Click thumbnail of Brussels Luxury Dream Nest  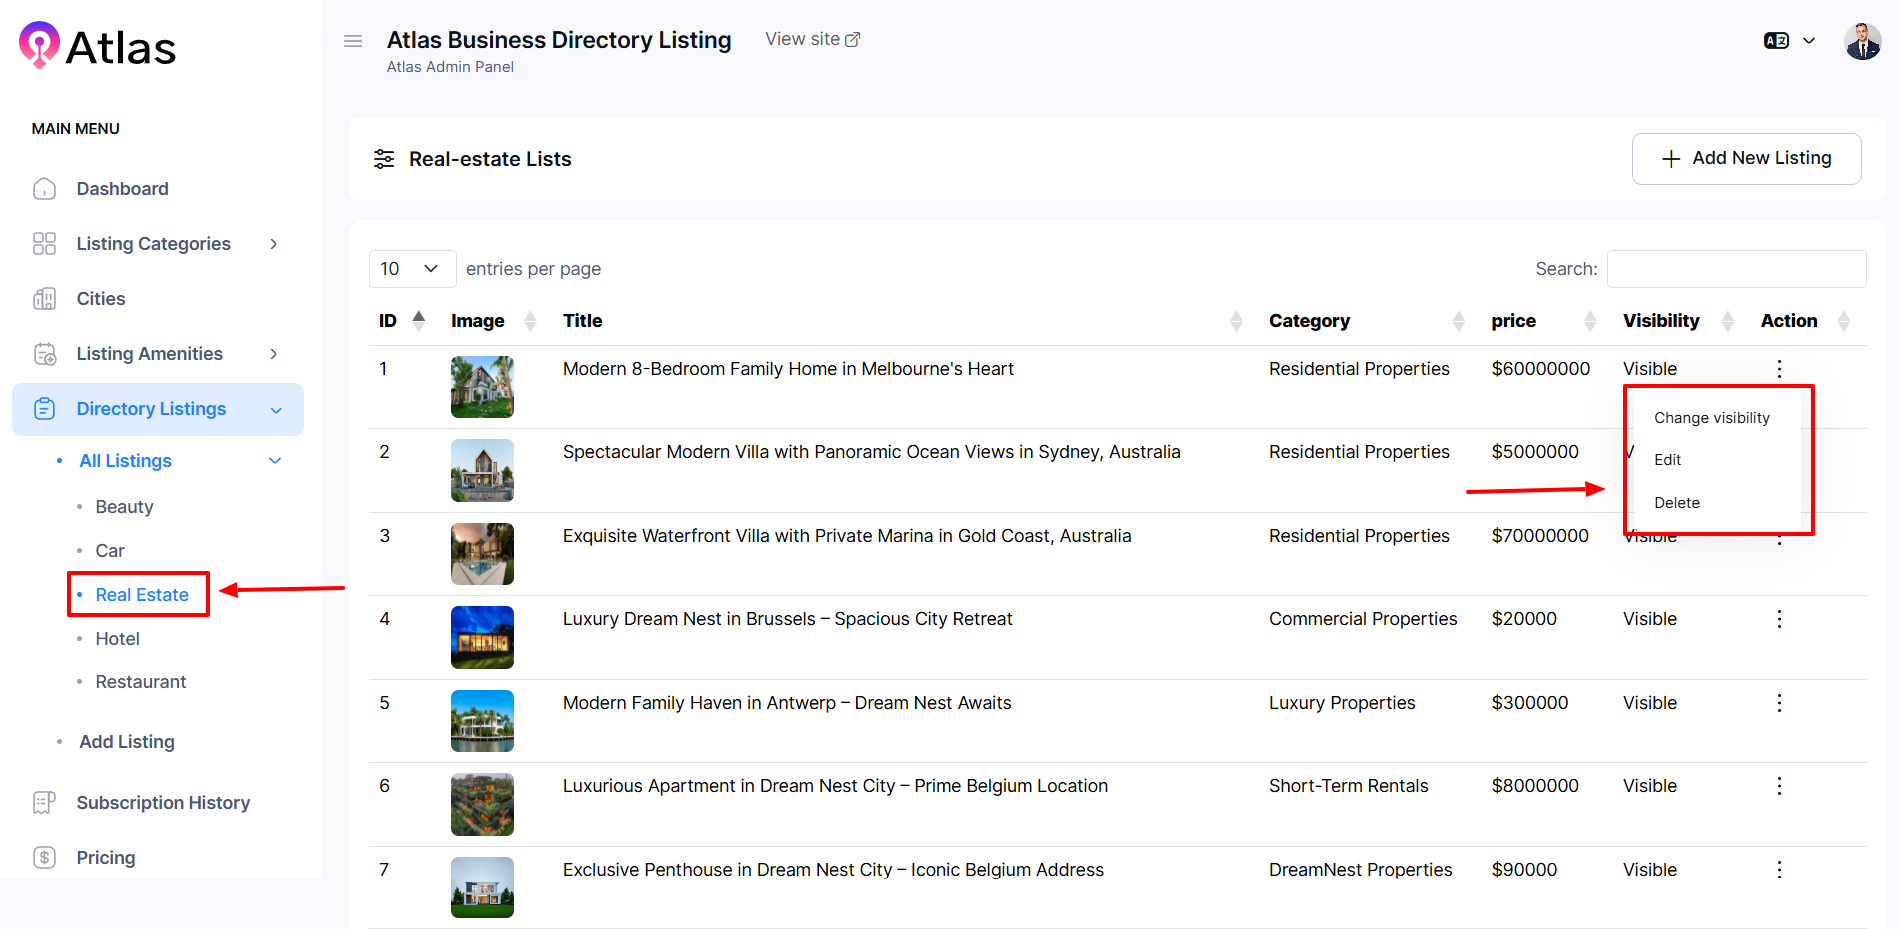482,637
